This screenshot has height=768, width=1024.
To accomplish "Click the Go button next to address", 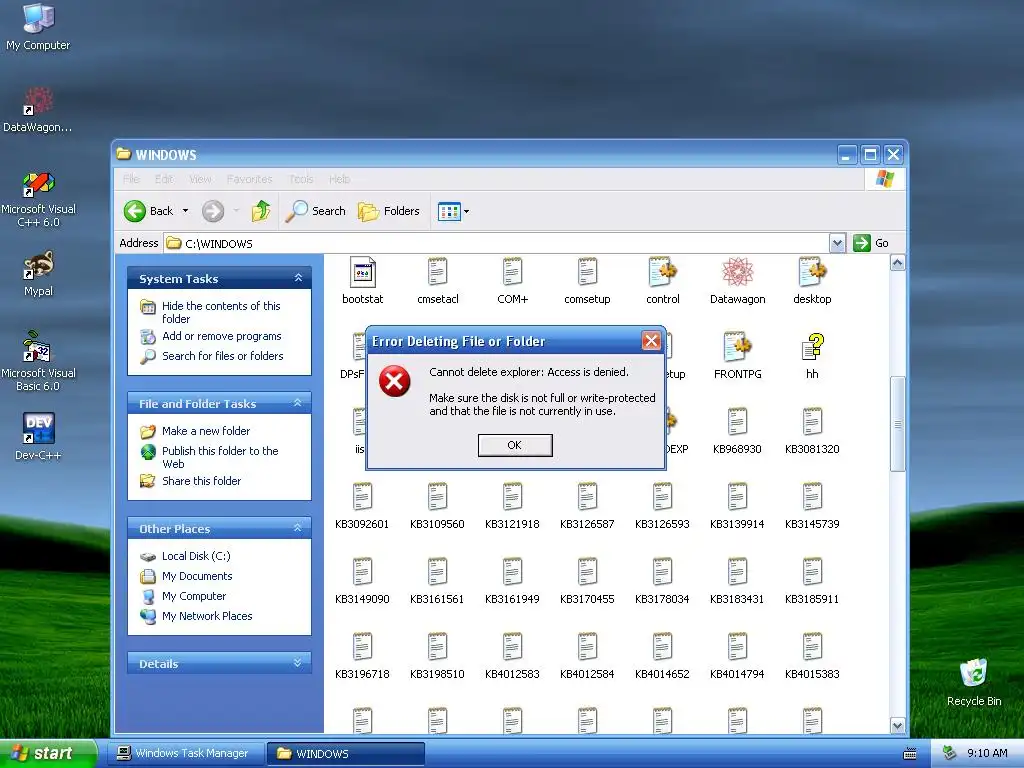I will tap(871, 243).
